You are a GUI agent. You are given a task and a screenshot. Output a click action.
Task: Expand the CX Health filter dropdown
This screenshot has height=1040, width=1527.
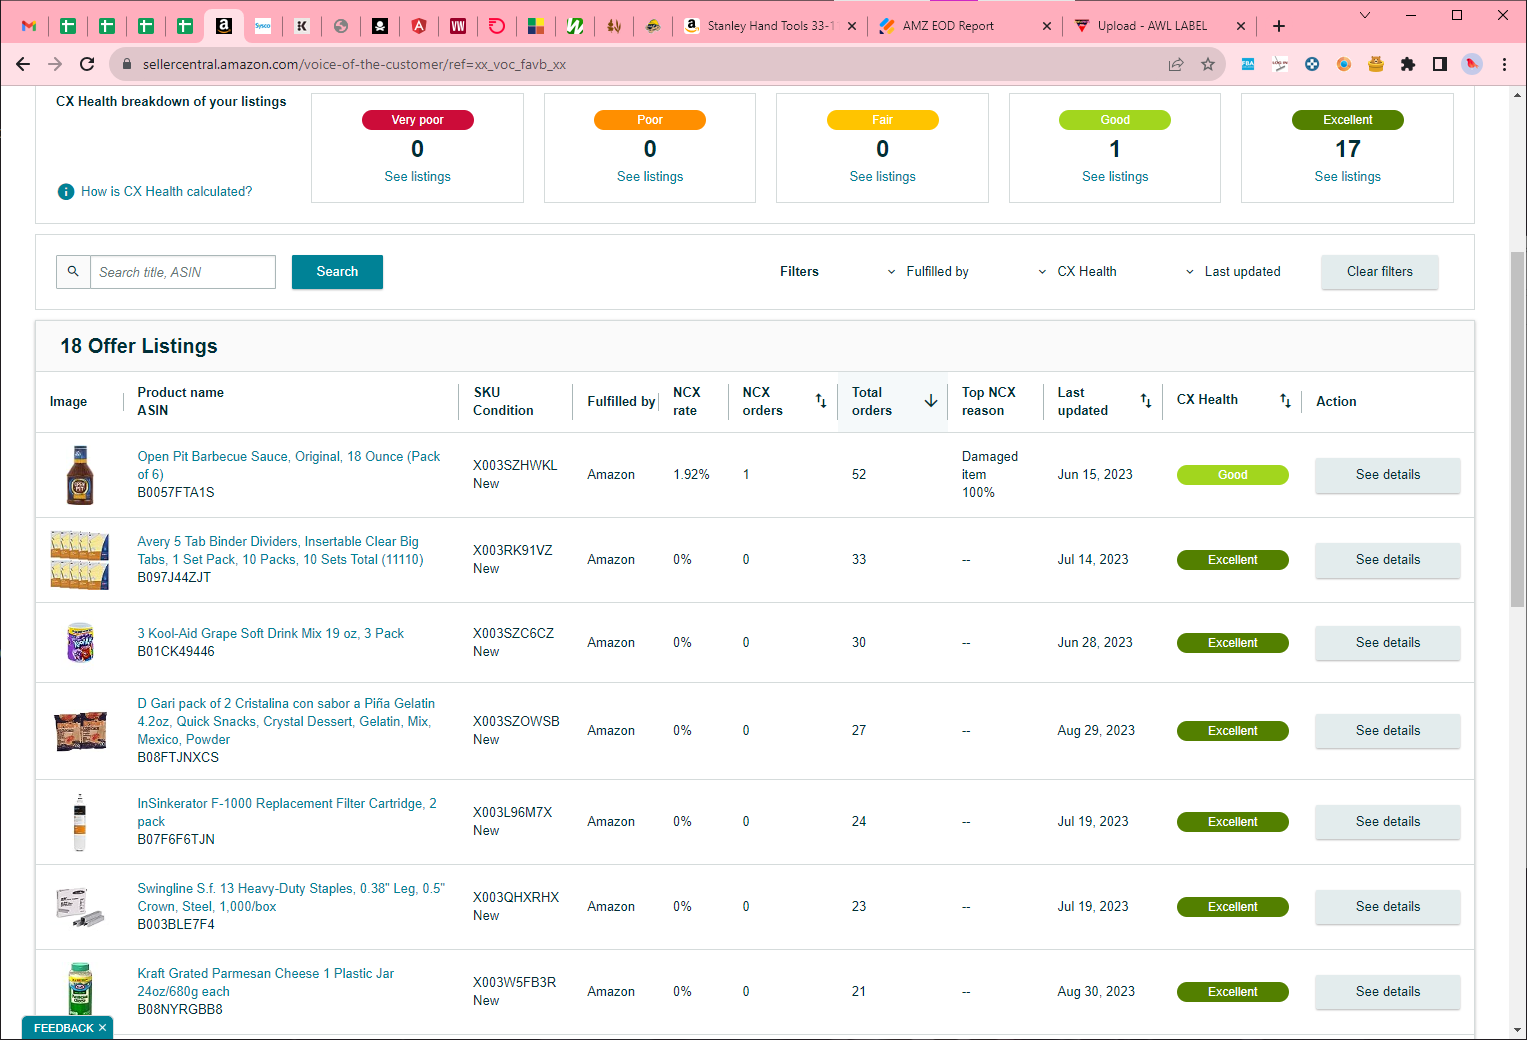point(1076,271)
